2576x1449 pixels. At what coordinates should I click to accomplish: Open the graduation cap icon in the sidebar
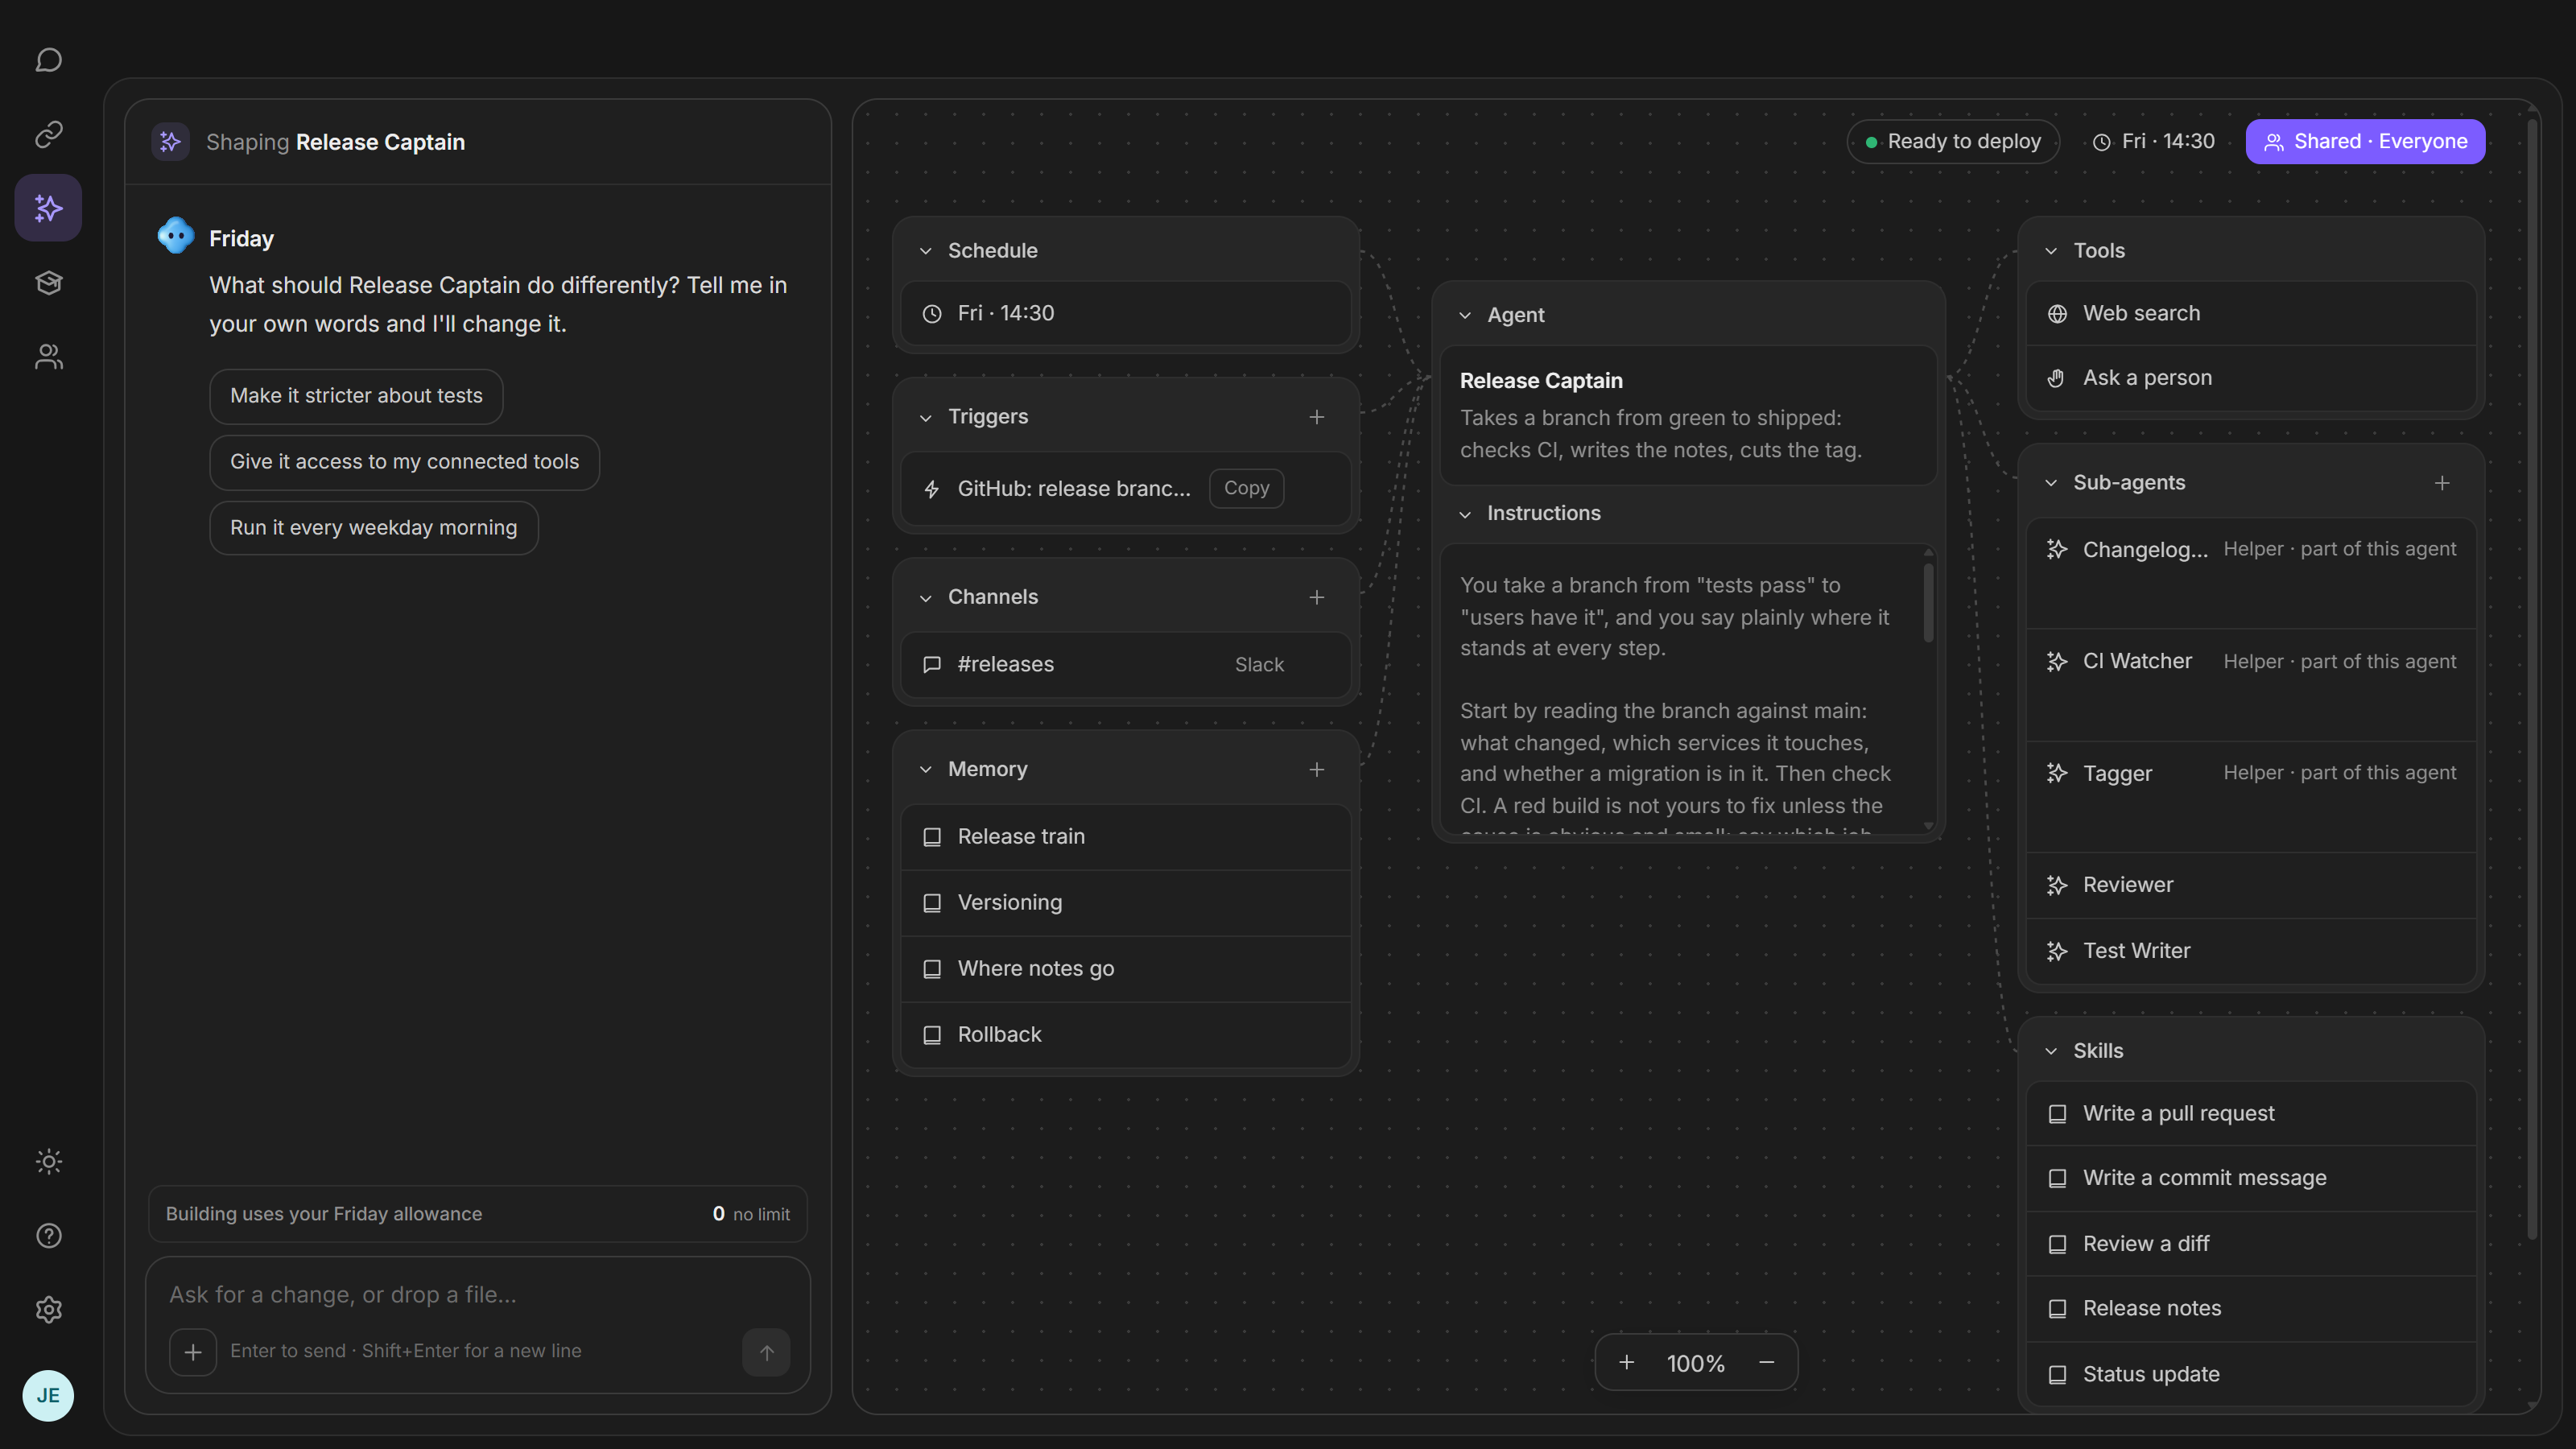(48, 282)
